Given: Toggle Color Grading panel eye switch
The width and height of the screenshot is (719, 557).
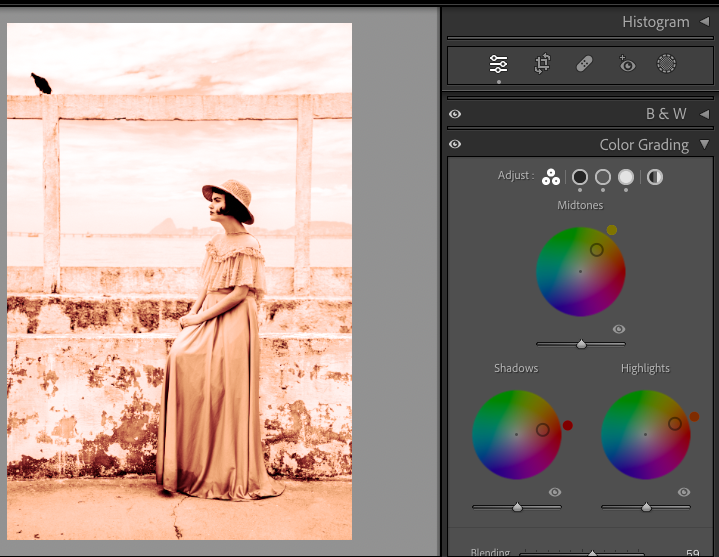Looking at the screenshot, I should click(455, 145).
